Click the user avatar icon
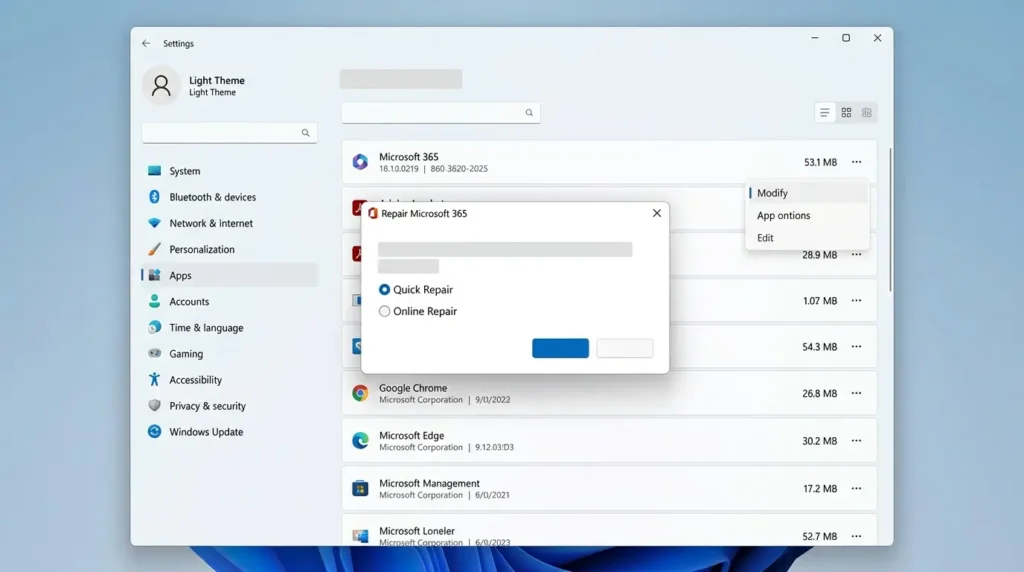Viewport: 1024px width, 572px height. (x=161, y=86)
